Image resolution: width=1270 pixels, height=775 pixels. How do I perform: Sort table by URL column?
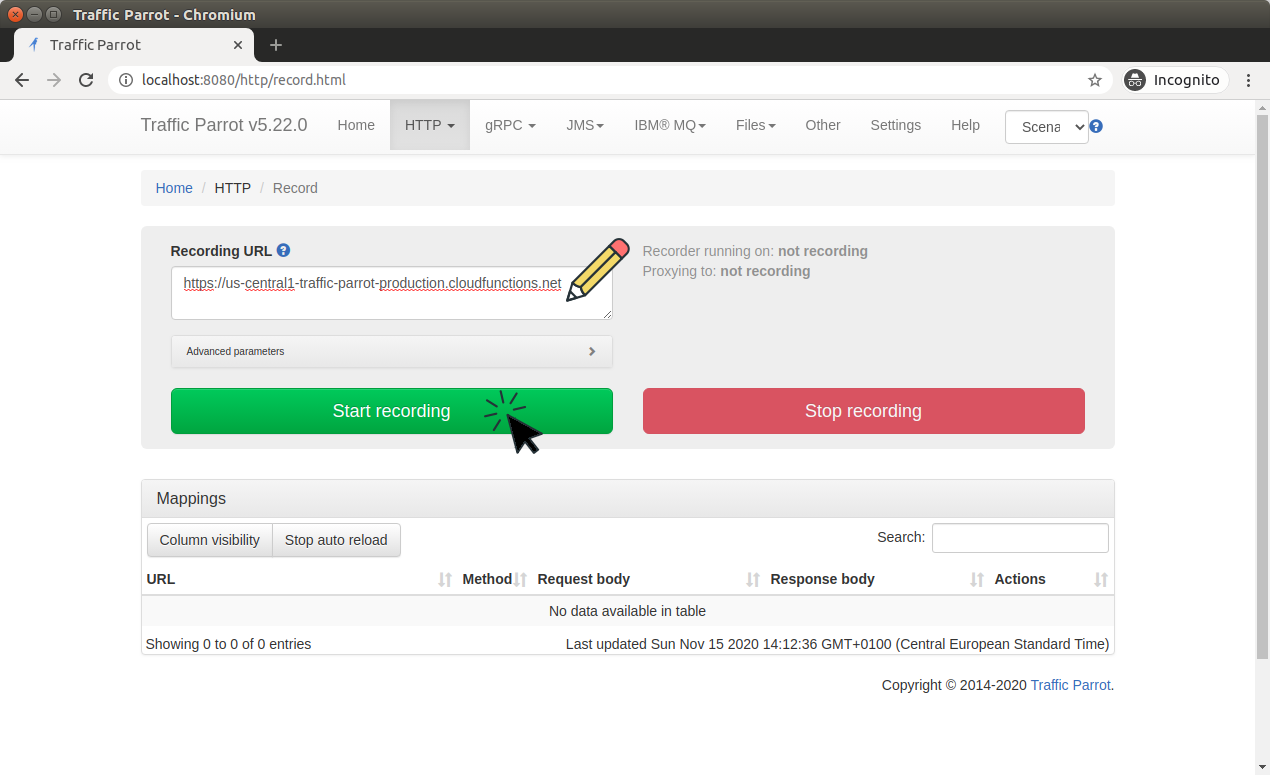(299, 579)
